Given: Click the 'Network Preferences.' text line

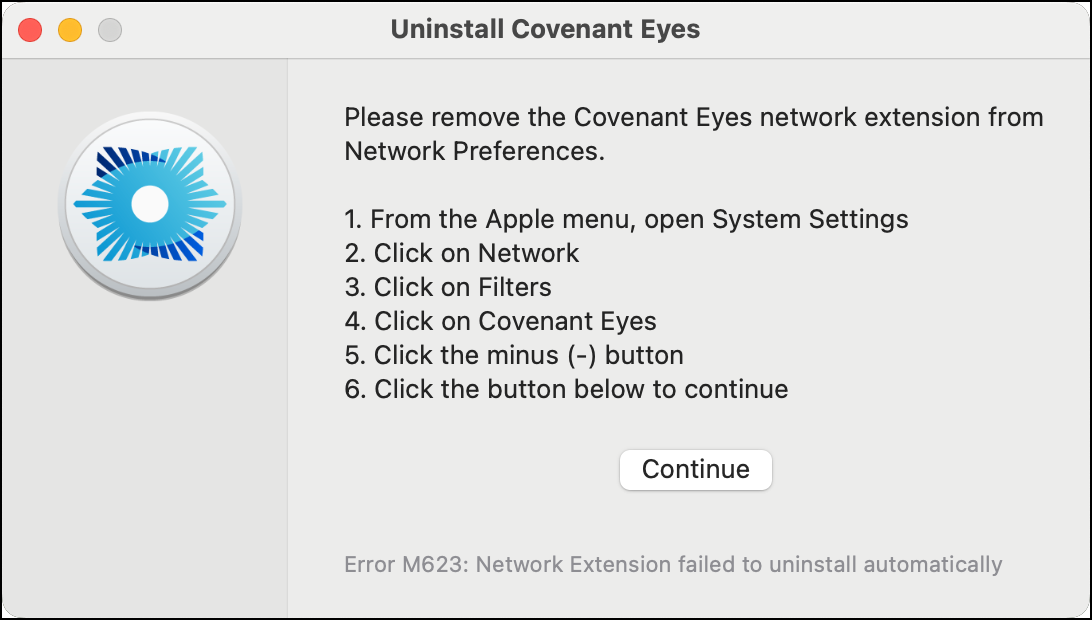Looking at the screenshot, I should pyautogui.click(x=474, y=151).
